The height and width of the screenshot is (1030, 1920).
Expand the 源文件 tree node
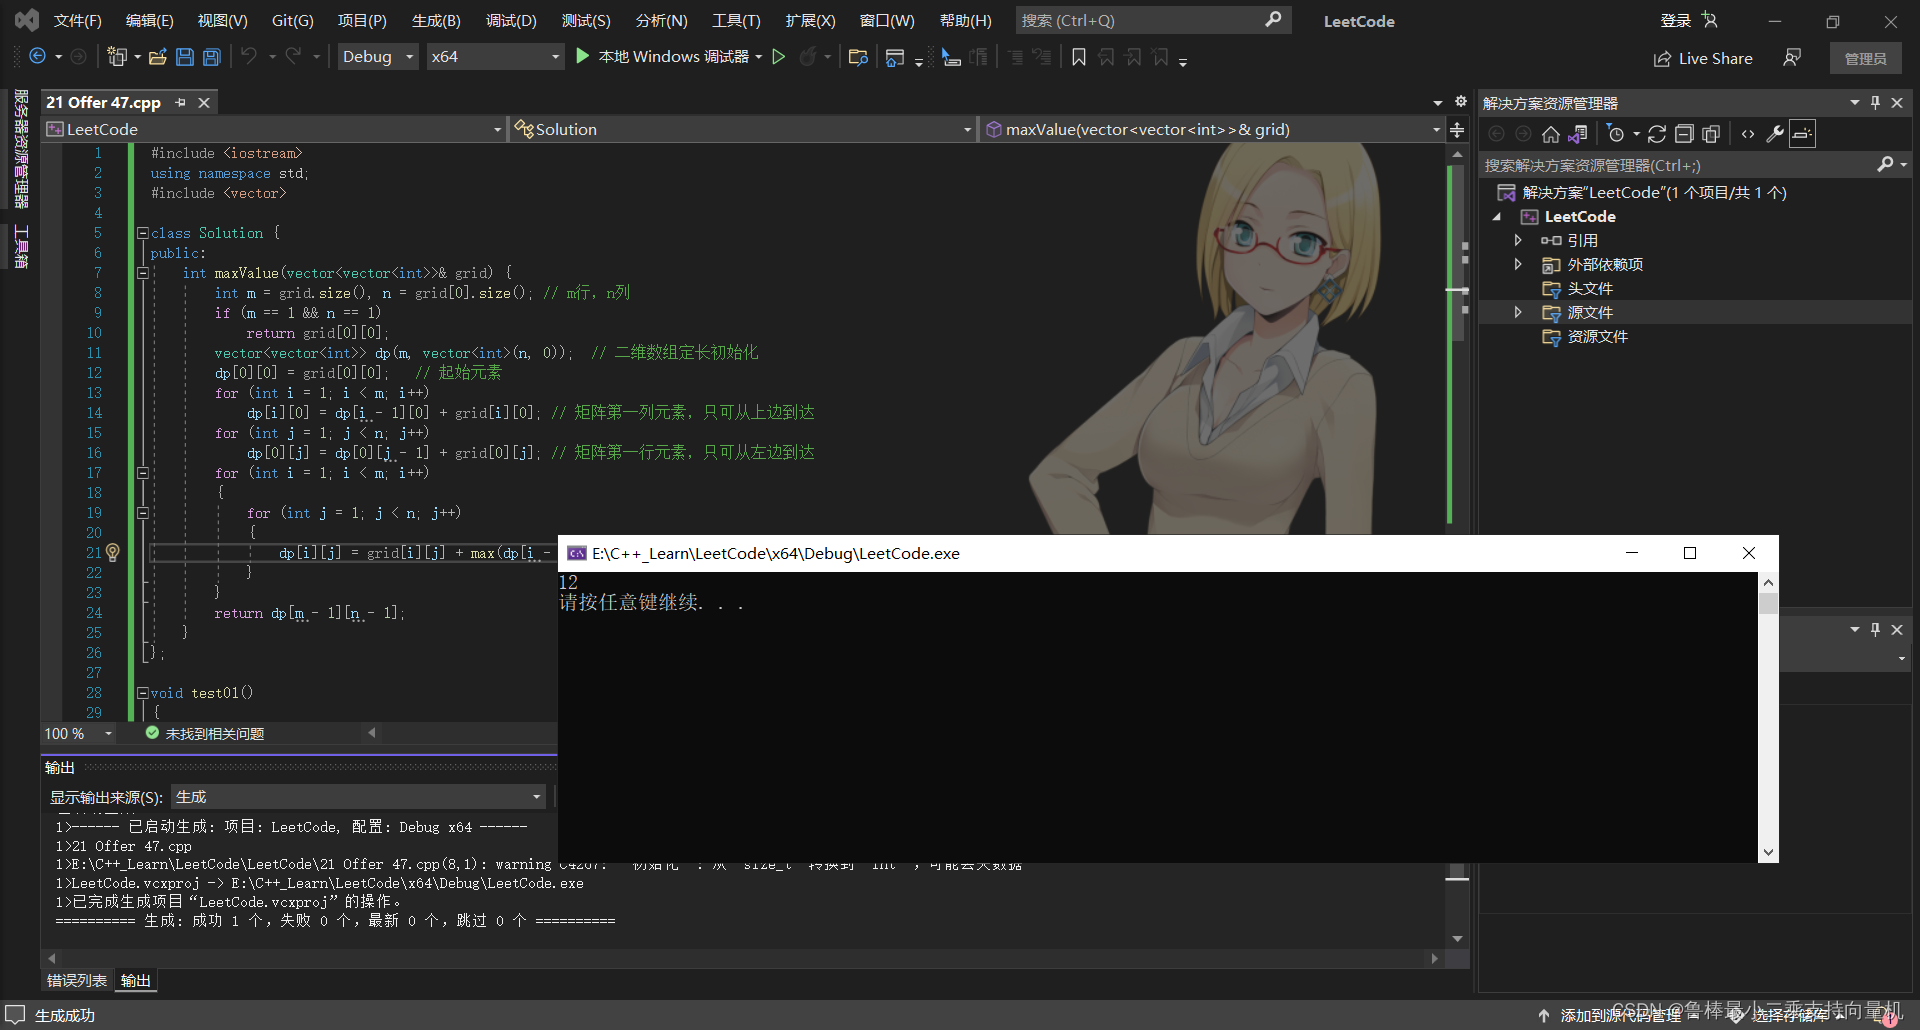point(1518,312)
